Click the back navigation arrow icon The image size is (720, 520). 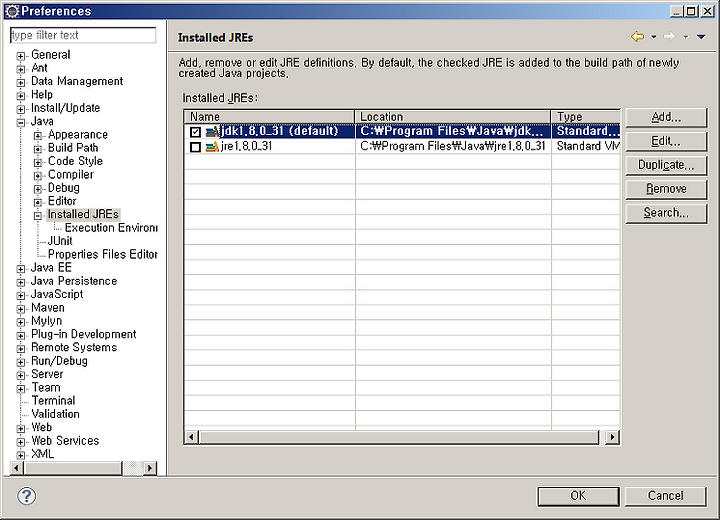[x=637, y=36]
